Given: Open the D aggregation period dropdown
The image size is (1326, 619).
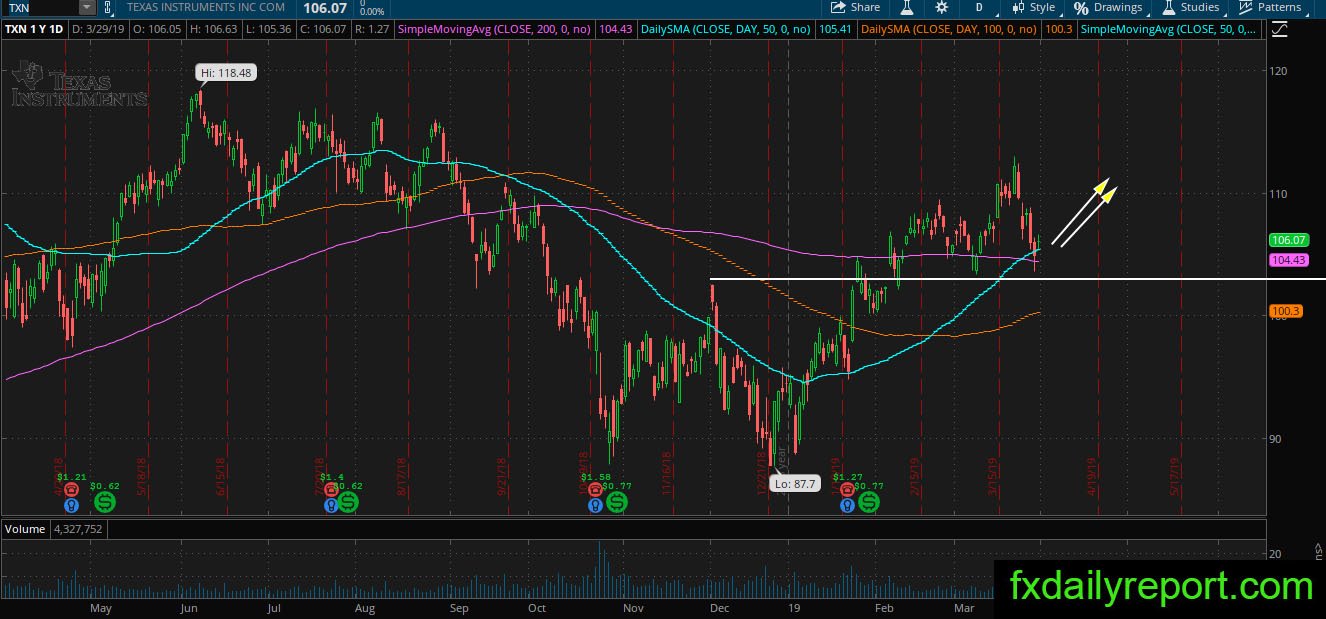Looking at the screenshot, I should click(980, 7).
